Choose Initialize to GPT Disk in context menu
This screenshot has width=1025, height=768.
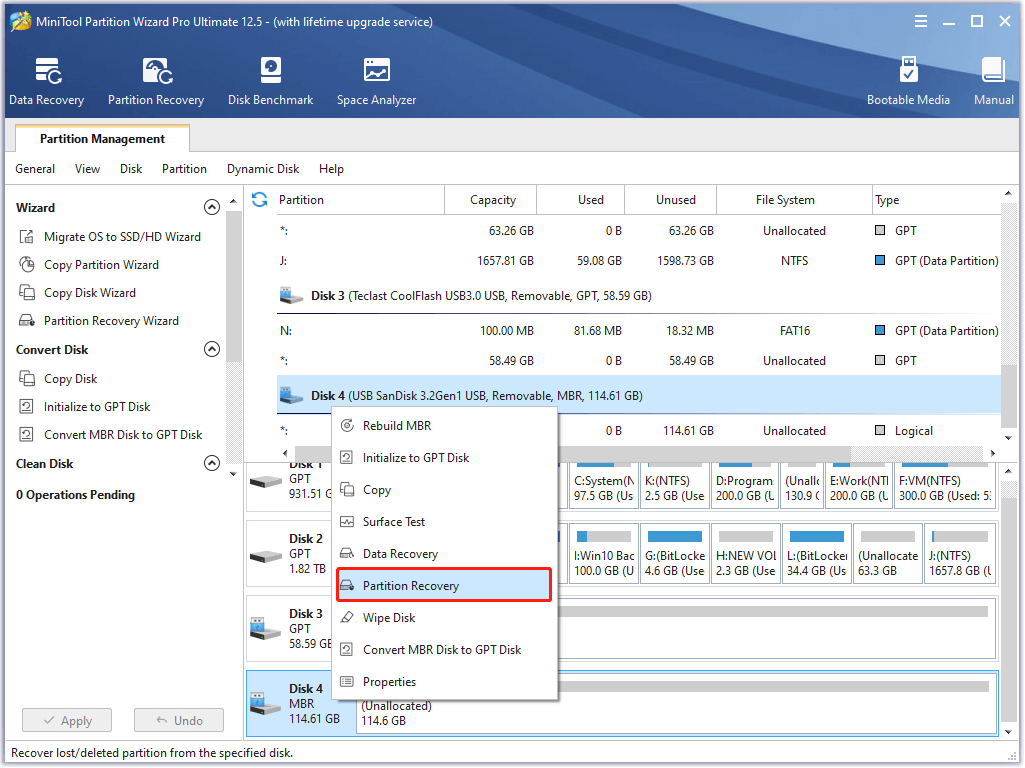[445, 458]
